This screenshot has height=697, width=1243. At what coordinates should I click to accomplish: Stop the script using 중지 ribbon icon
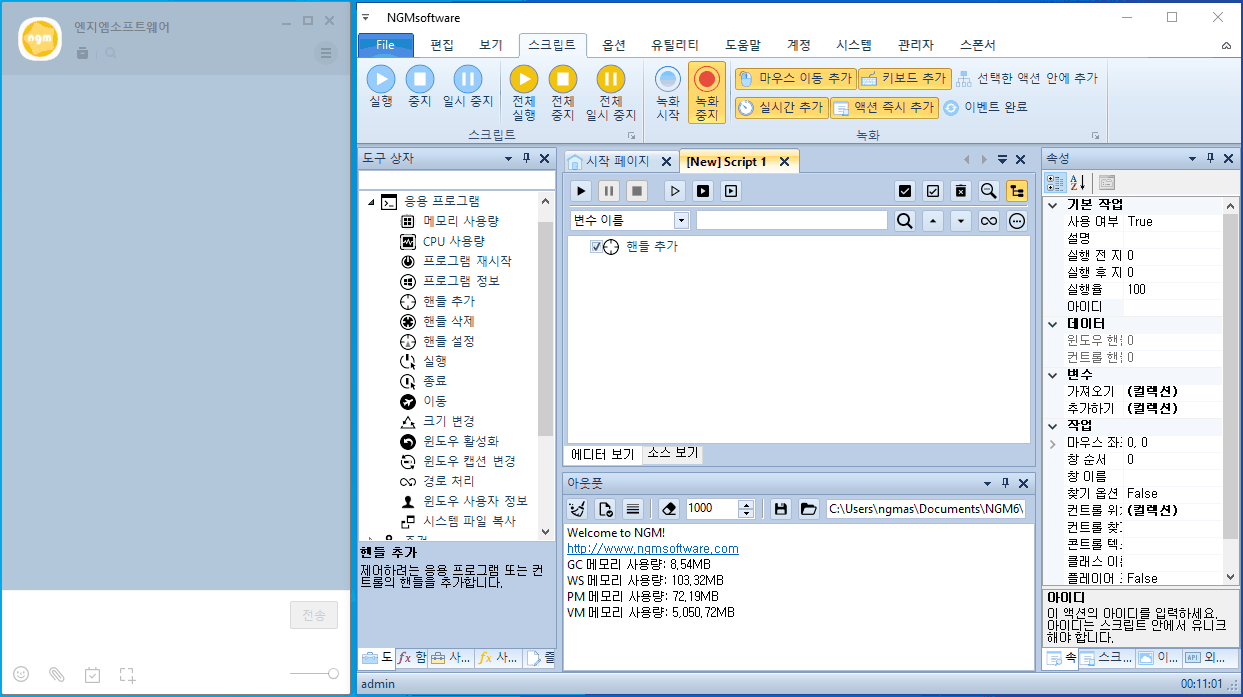pyautogui.click(x=420, y=86)
